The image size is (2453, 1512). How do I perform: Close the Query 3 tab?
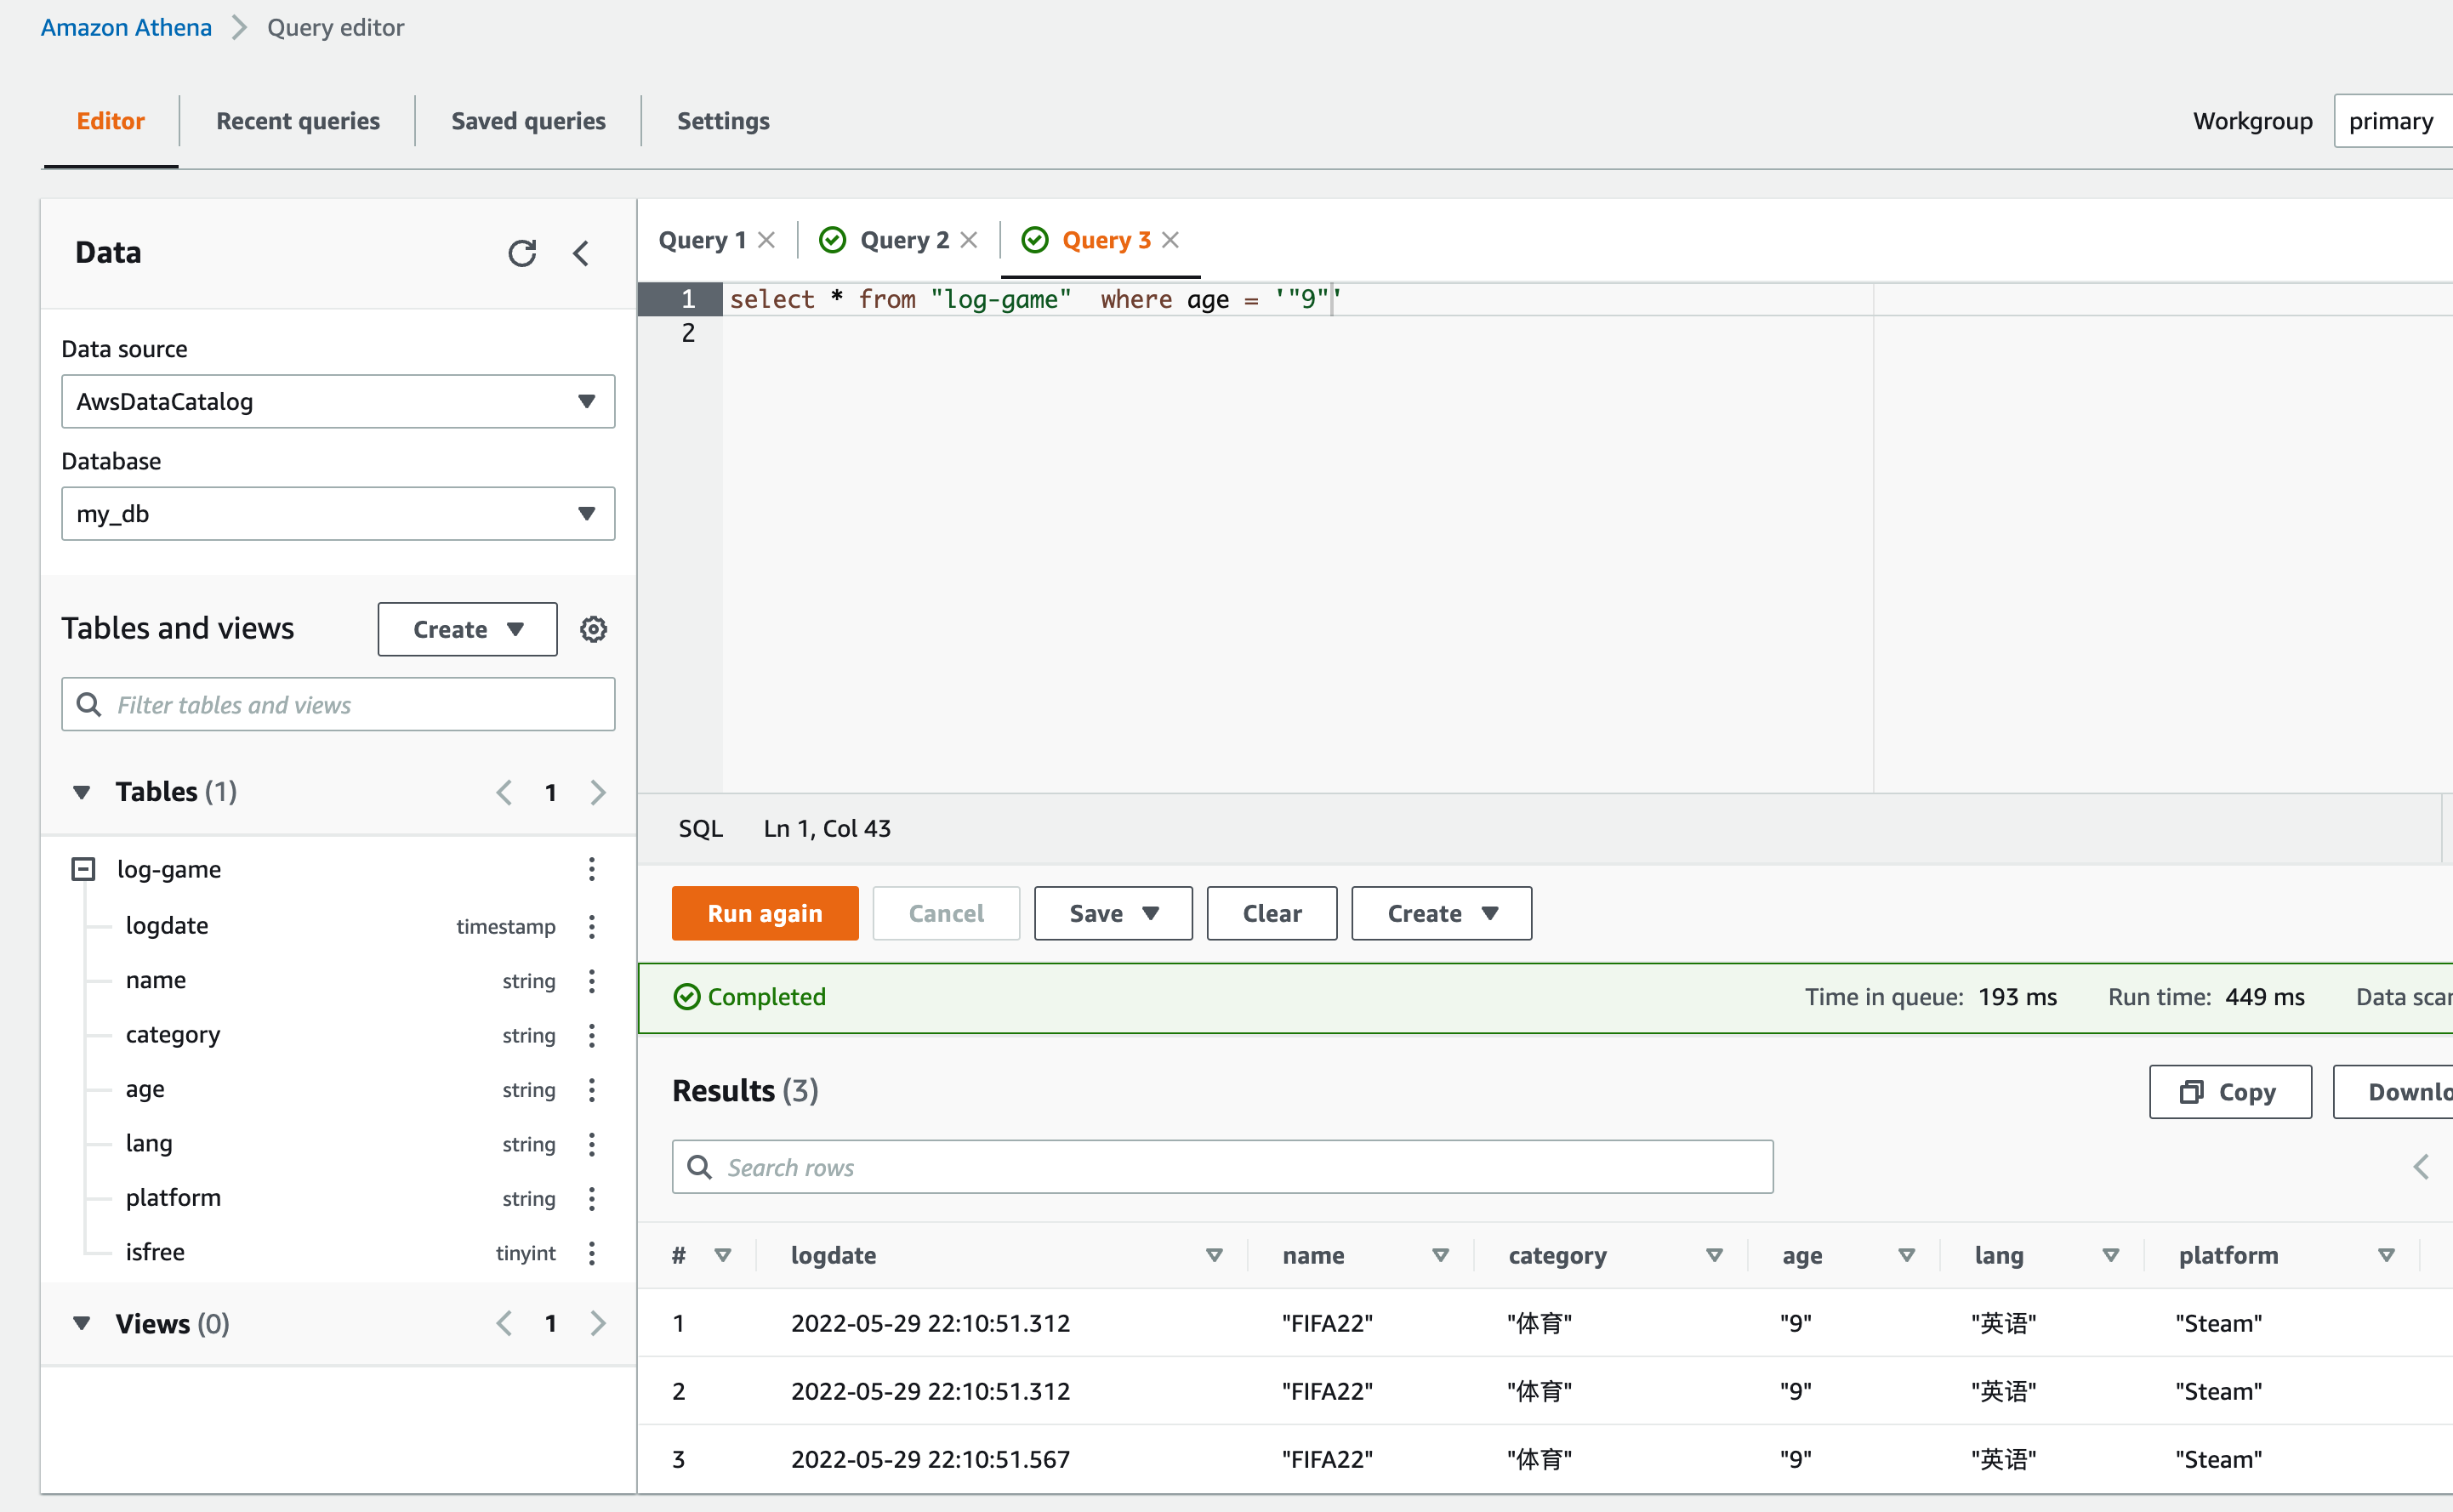point(1170,240)
